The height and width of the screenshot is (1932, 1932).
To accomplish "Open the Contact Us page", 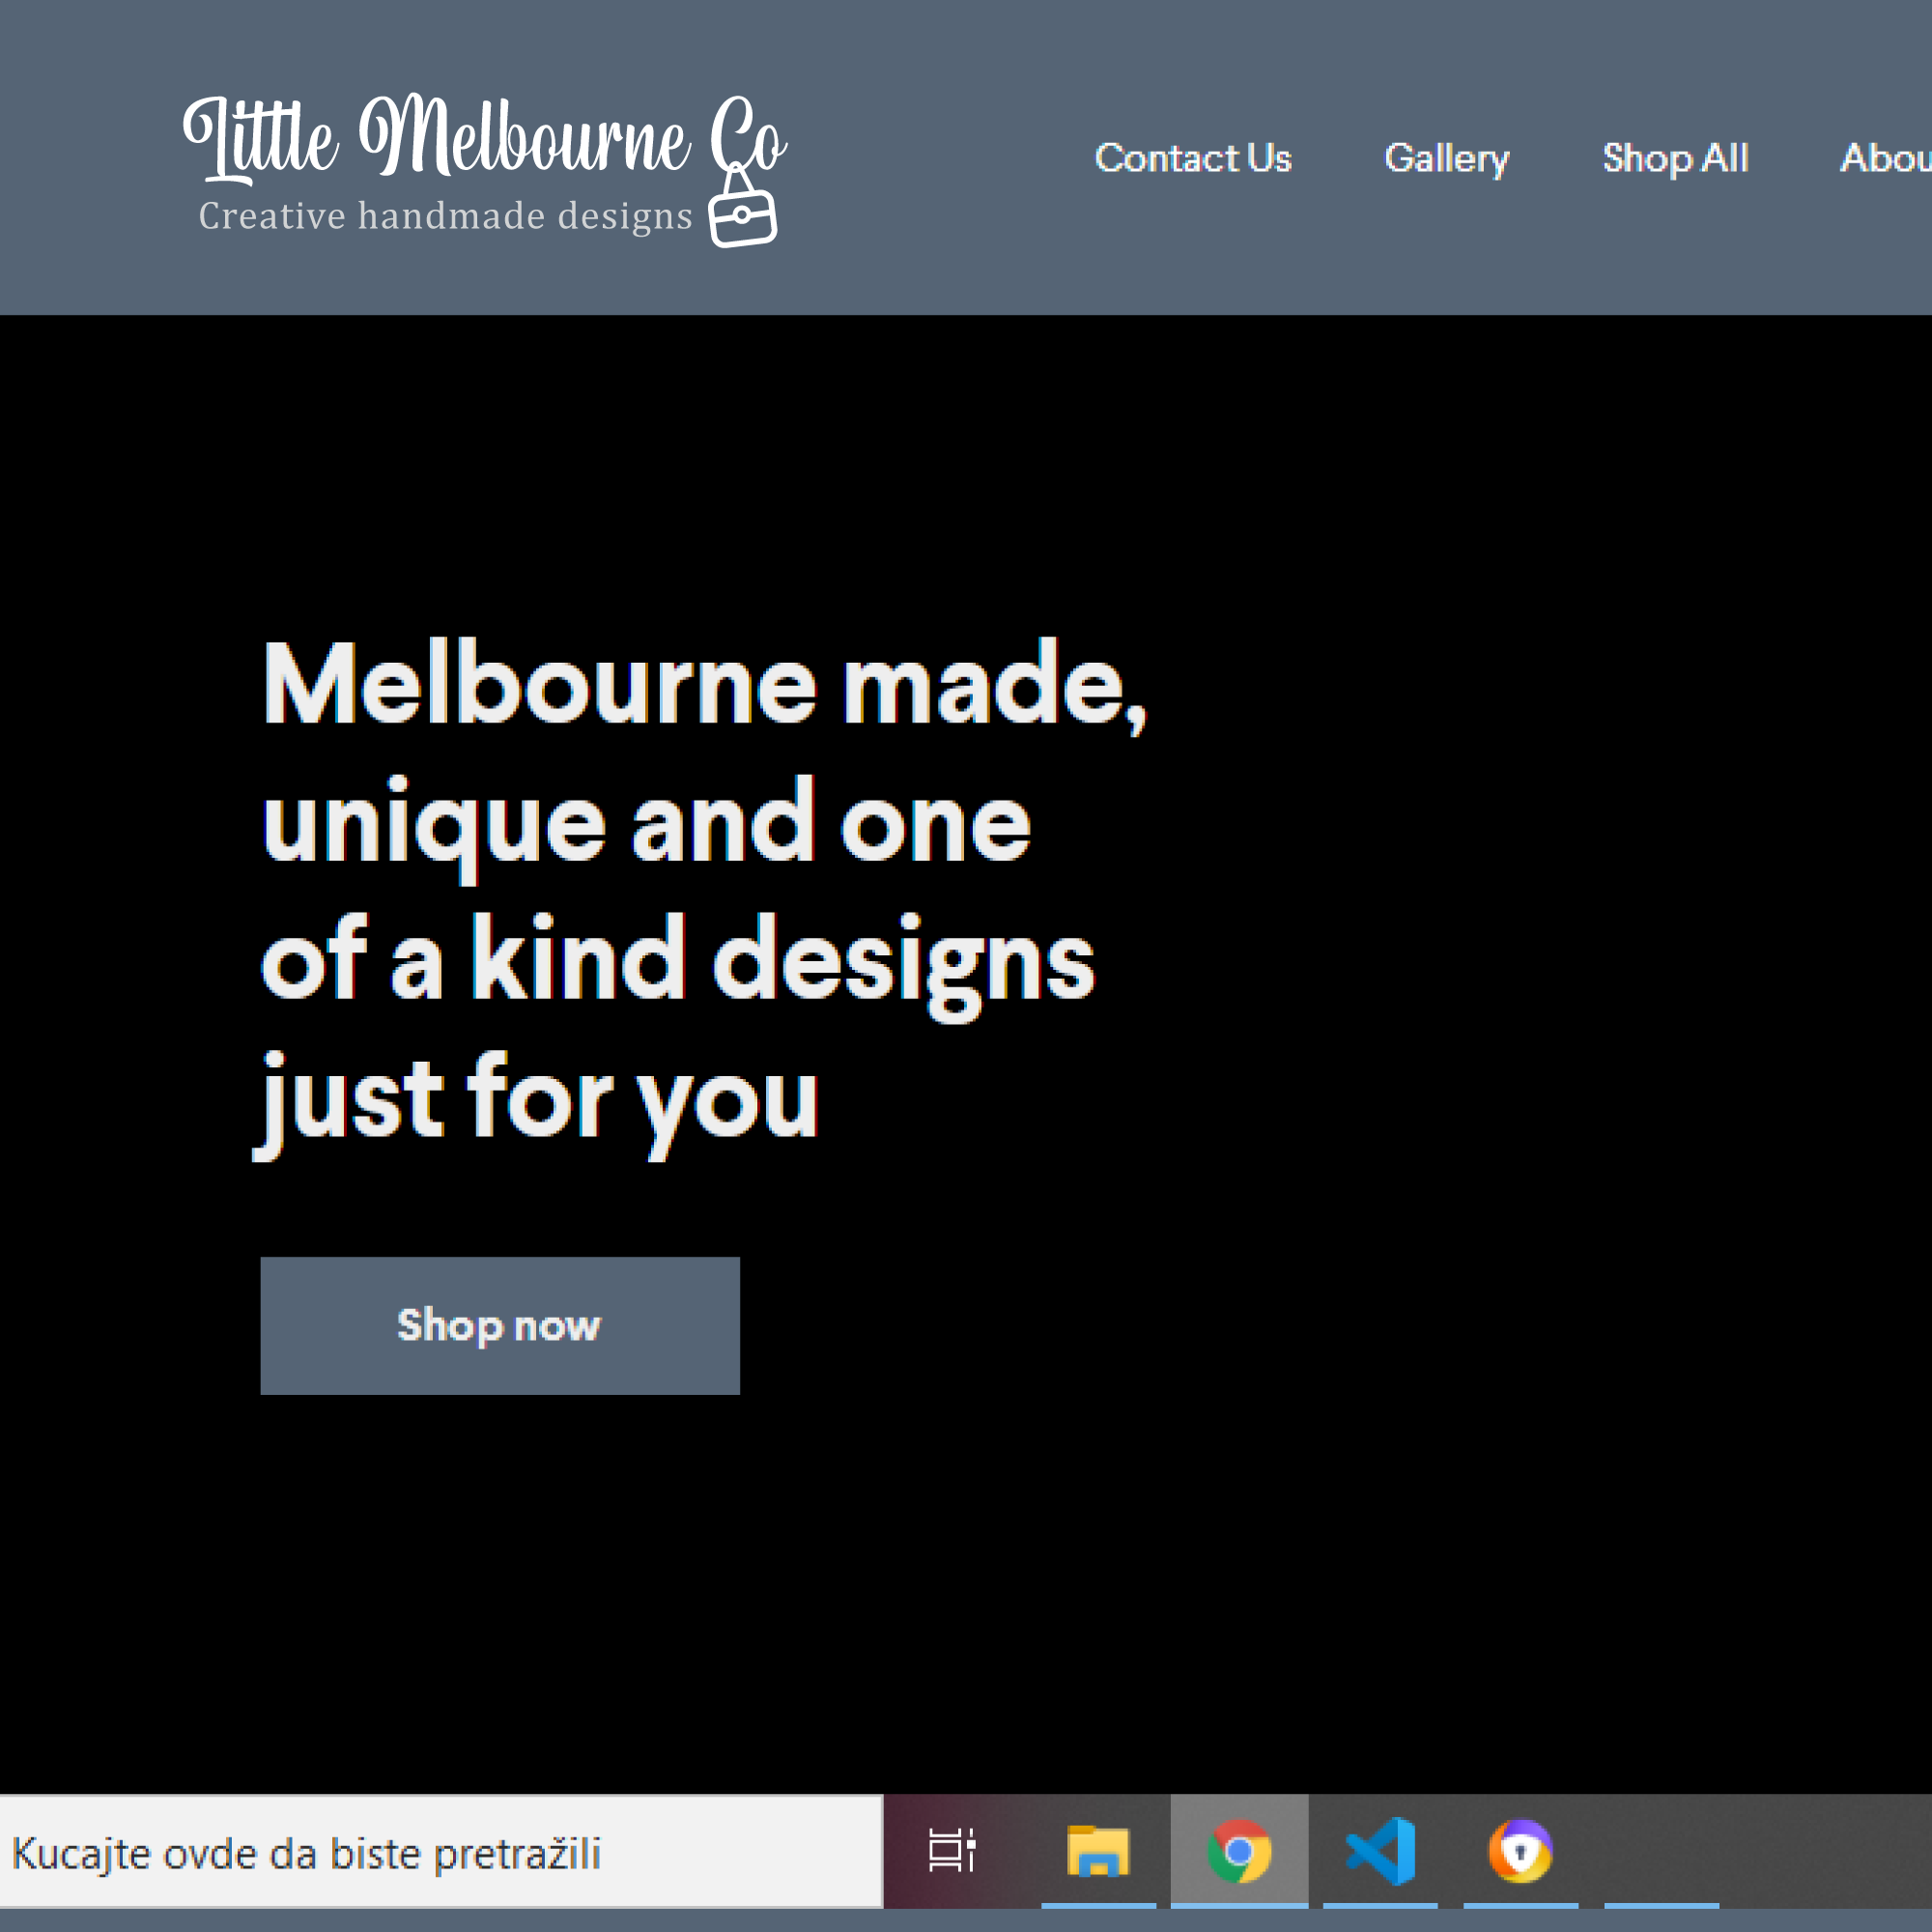I will tap(1194, 158).
